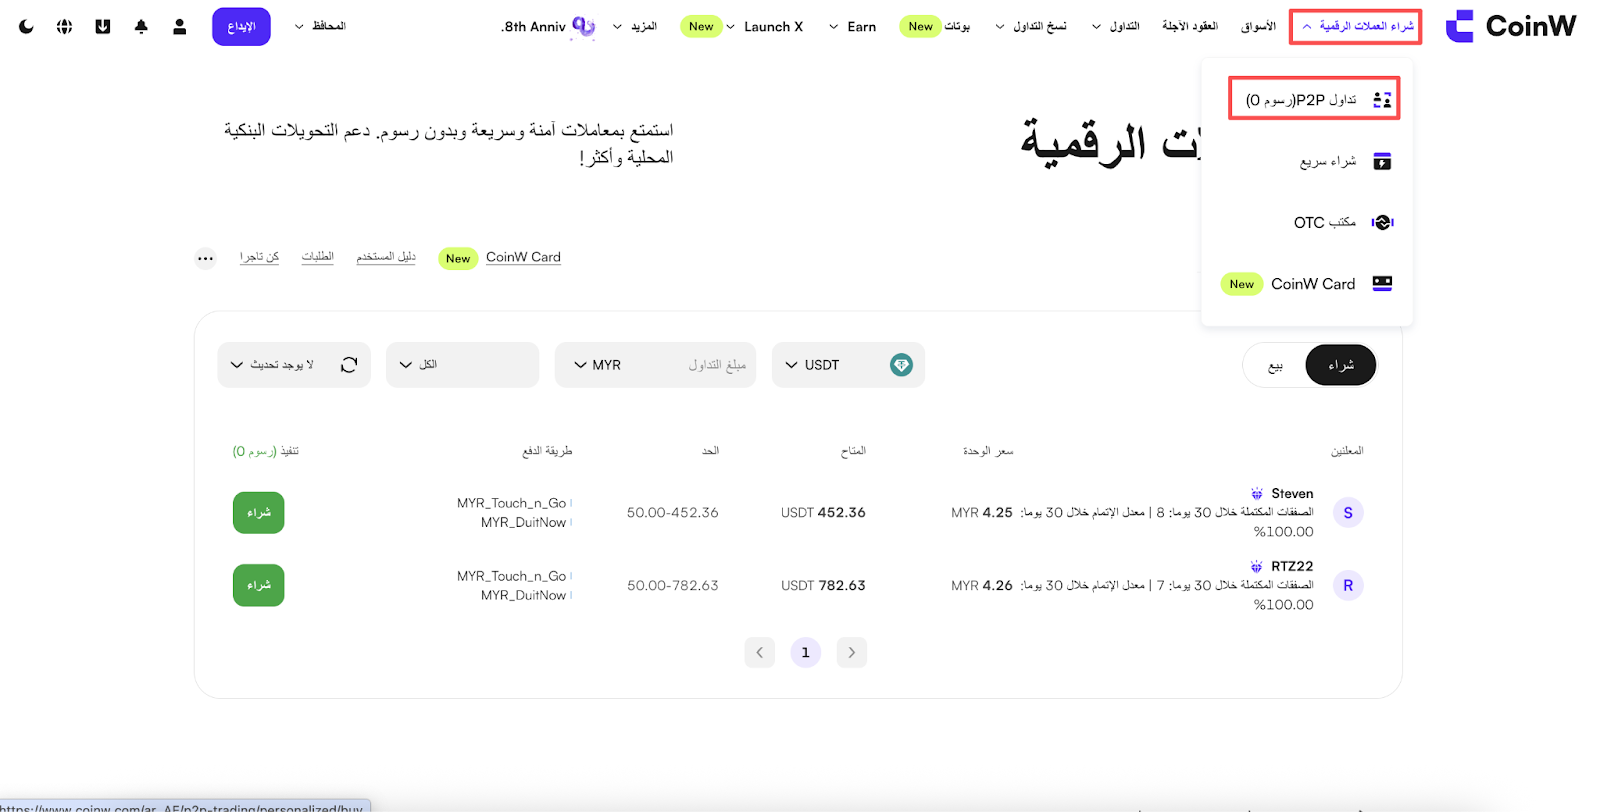Select CoinW Card dropdown entry
Image resolution: width=1600 pixels, height=812 pixels.
click(1313, 284)
